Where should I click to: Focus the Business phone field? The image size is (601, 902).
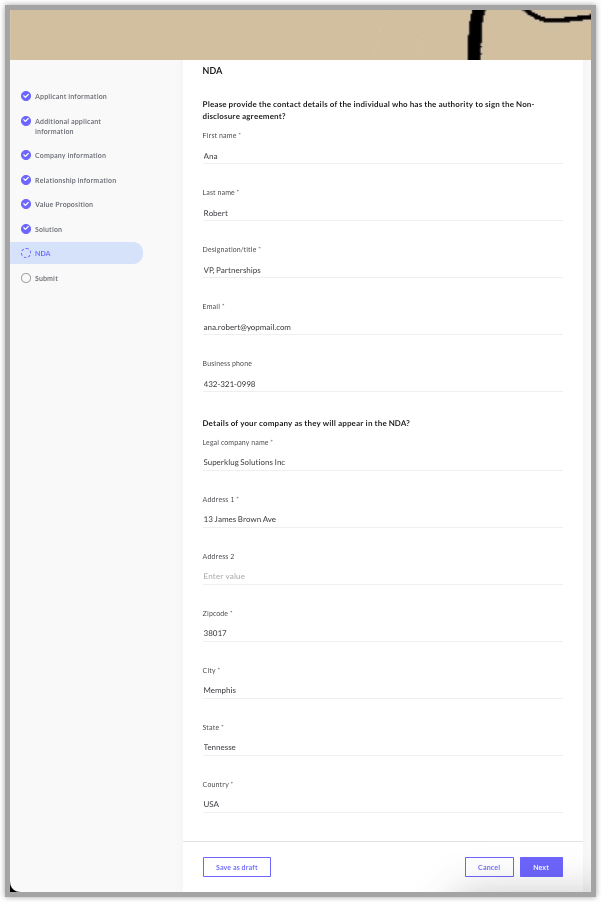pos(382,384)
